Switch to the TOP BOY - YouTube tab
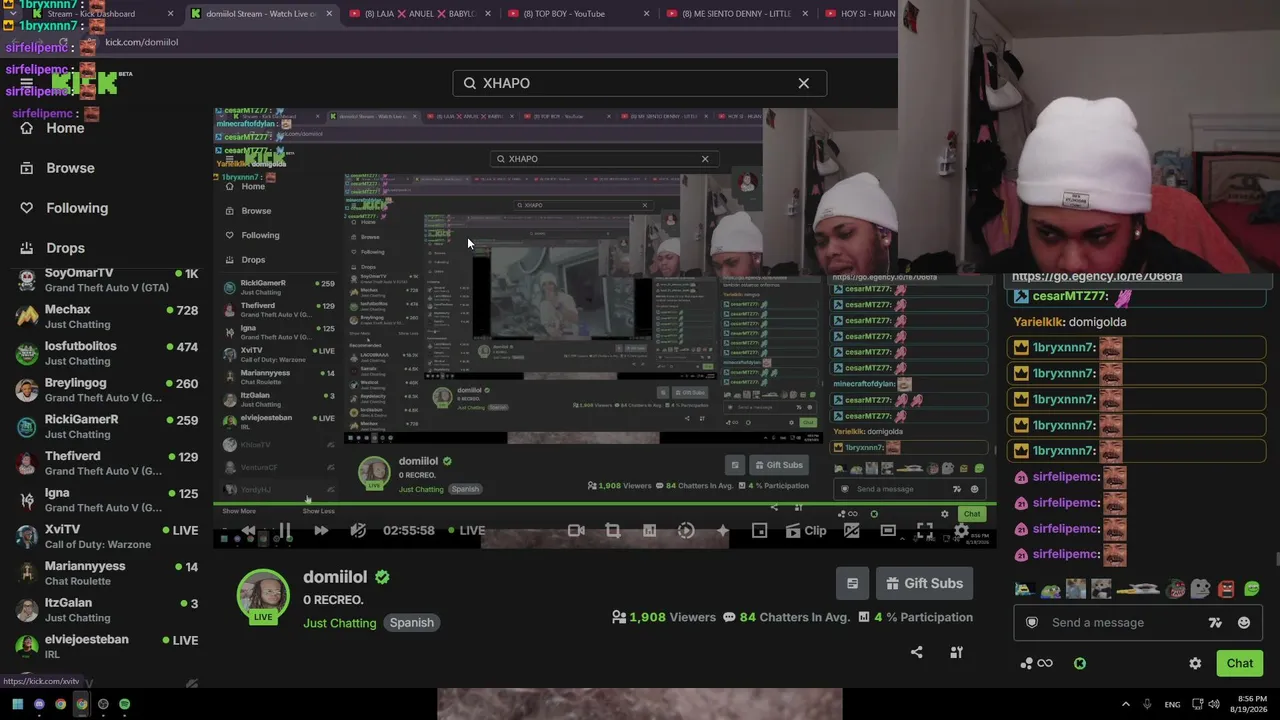This screenshot has height=720, width=1280. 580,14
